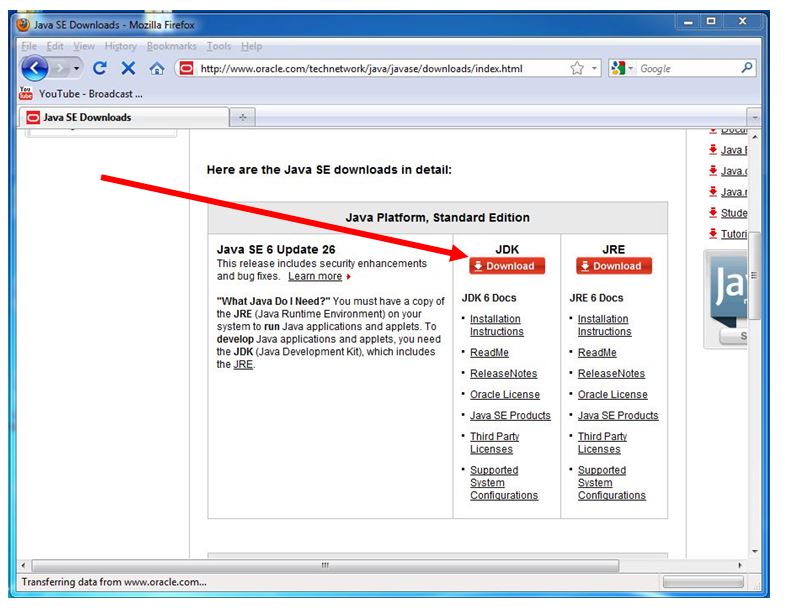Click the search magnifier icon
Screen dimensions: 790x612
click(747, 69)
